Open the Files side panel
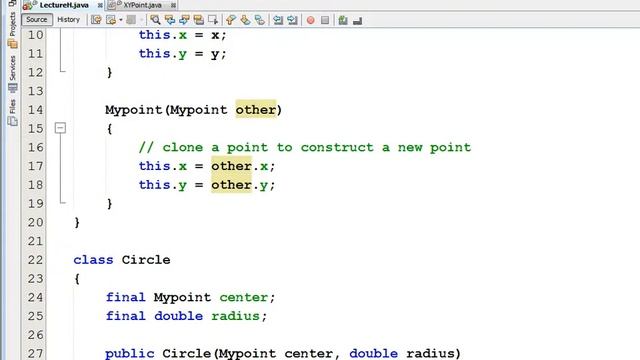Screen dimensions: 640x360 point(13,113)
